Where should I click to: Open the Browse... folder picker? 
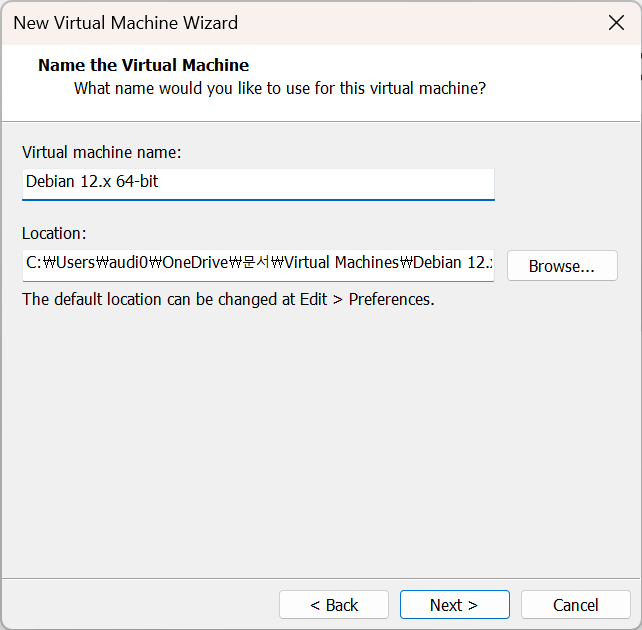(562, 266)
